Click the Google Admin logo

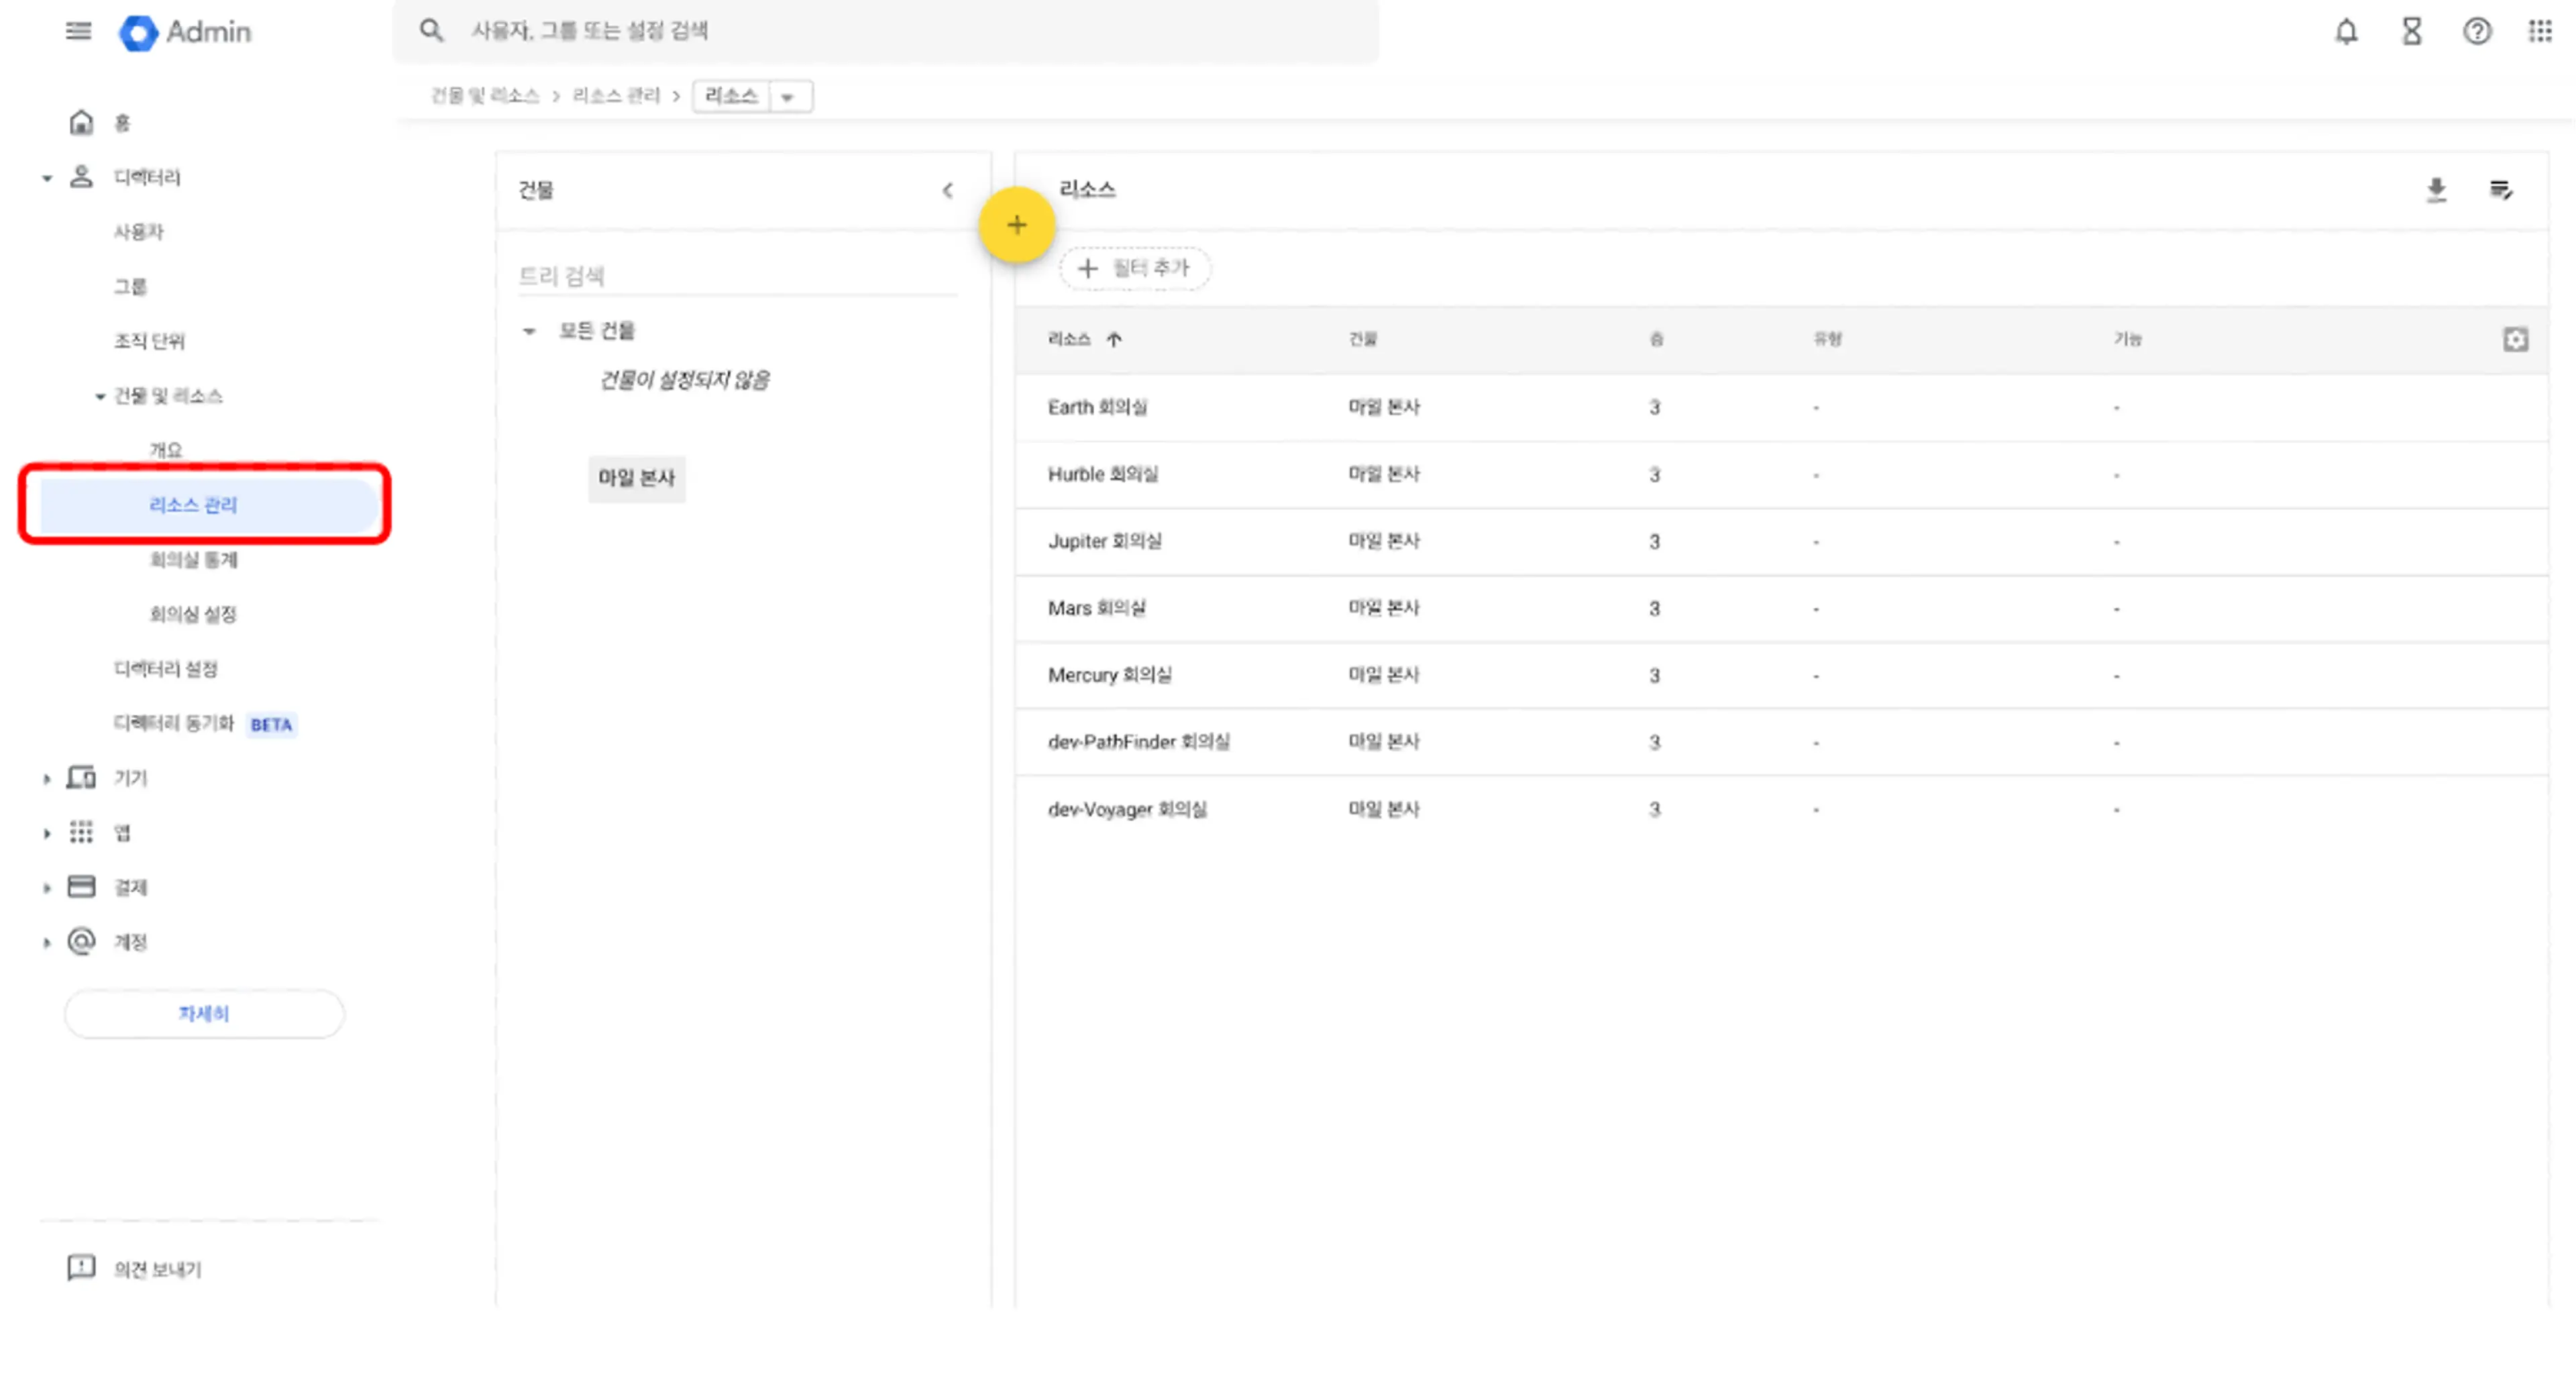[185, 32]
